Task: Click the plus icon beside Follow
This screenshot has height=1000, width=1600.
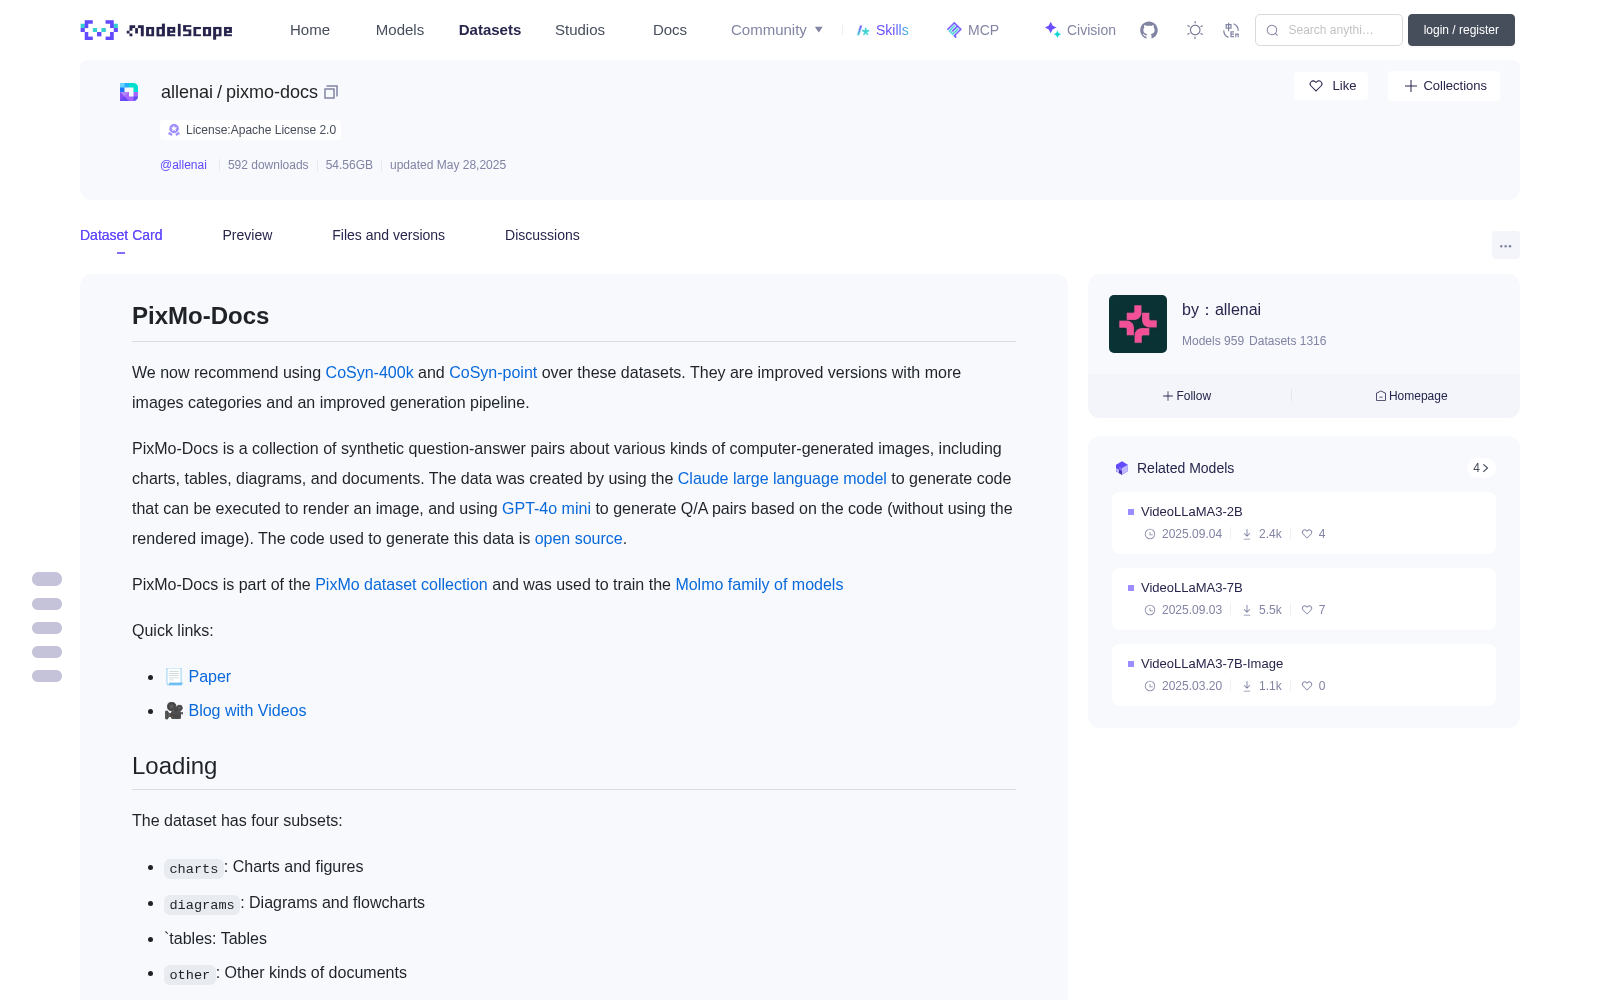Action: (x=1168, y=396)
